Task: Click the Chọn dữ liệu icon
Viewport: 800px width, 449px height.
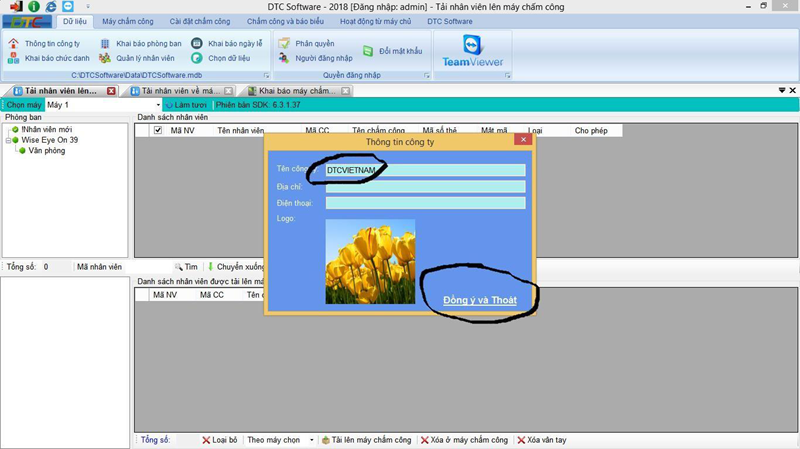Action: tap(197, 59)
